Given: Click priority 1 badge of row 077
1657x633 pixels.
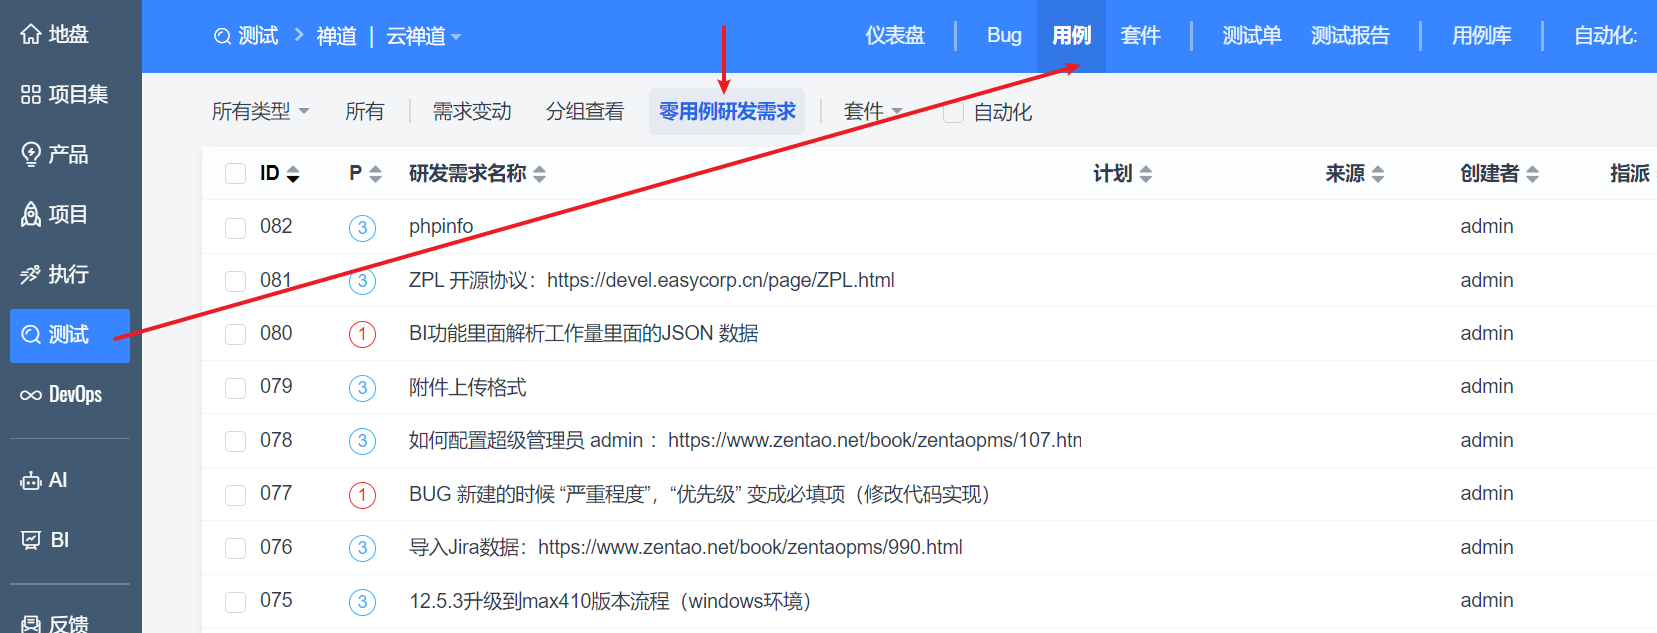Looking at the screenshot, I should coord(362,495).
